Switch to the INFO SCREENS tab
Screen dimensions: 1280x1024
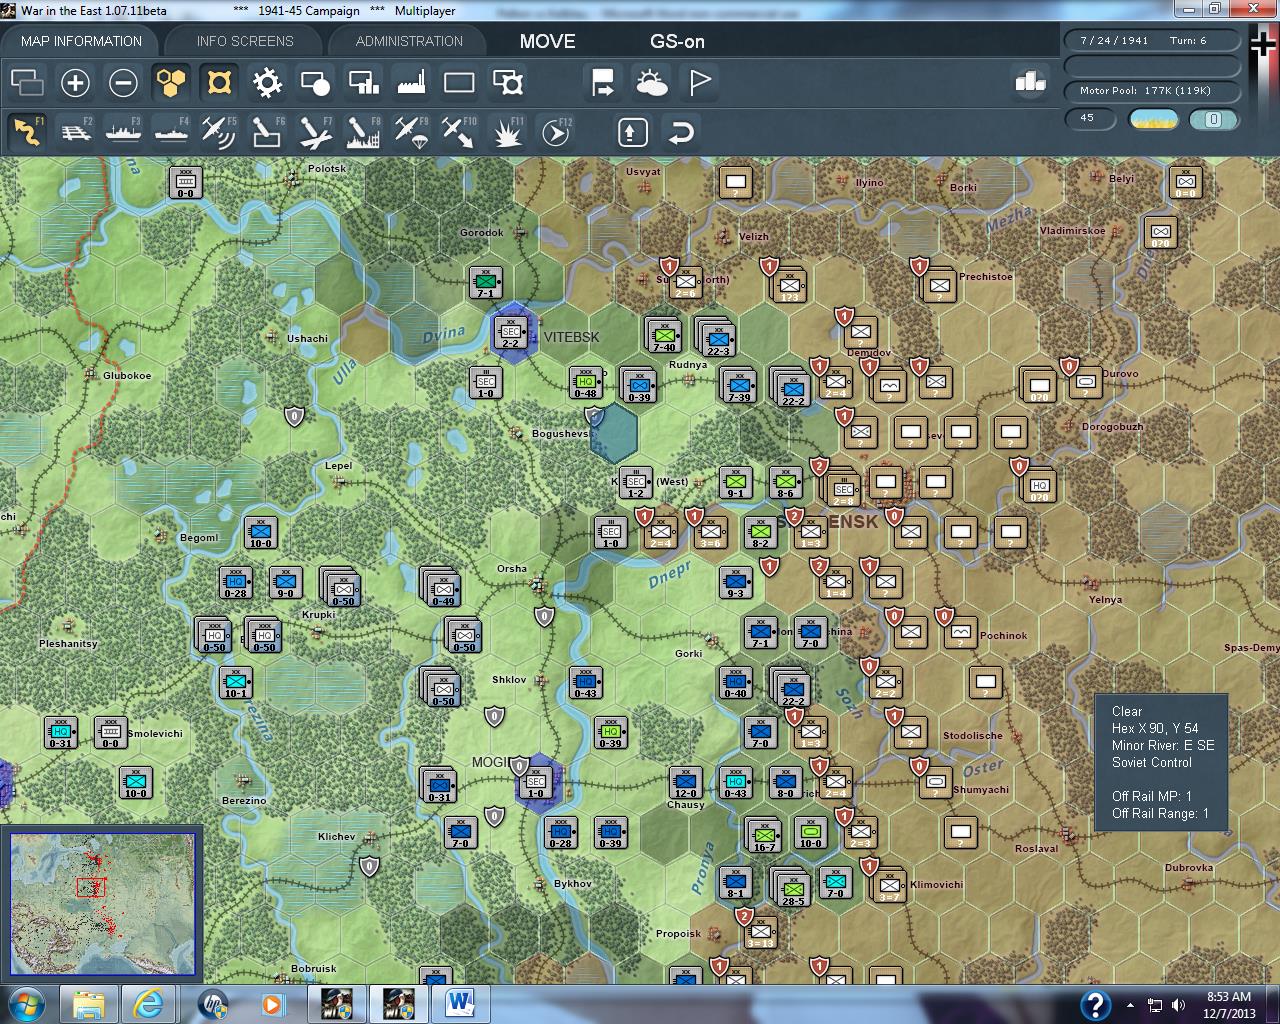(x=245, y=41)
